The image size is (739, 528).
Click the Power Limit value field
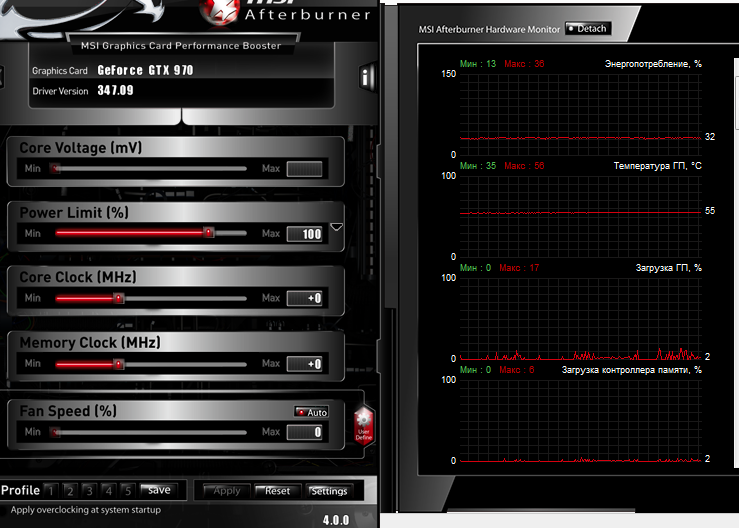305,234
